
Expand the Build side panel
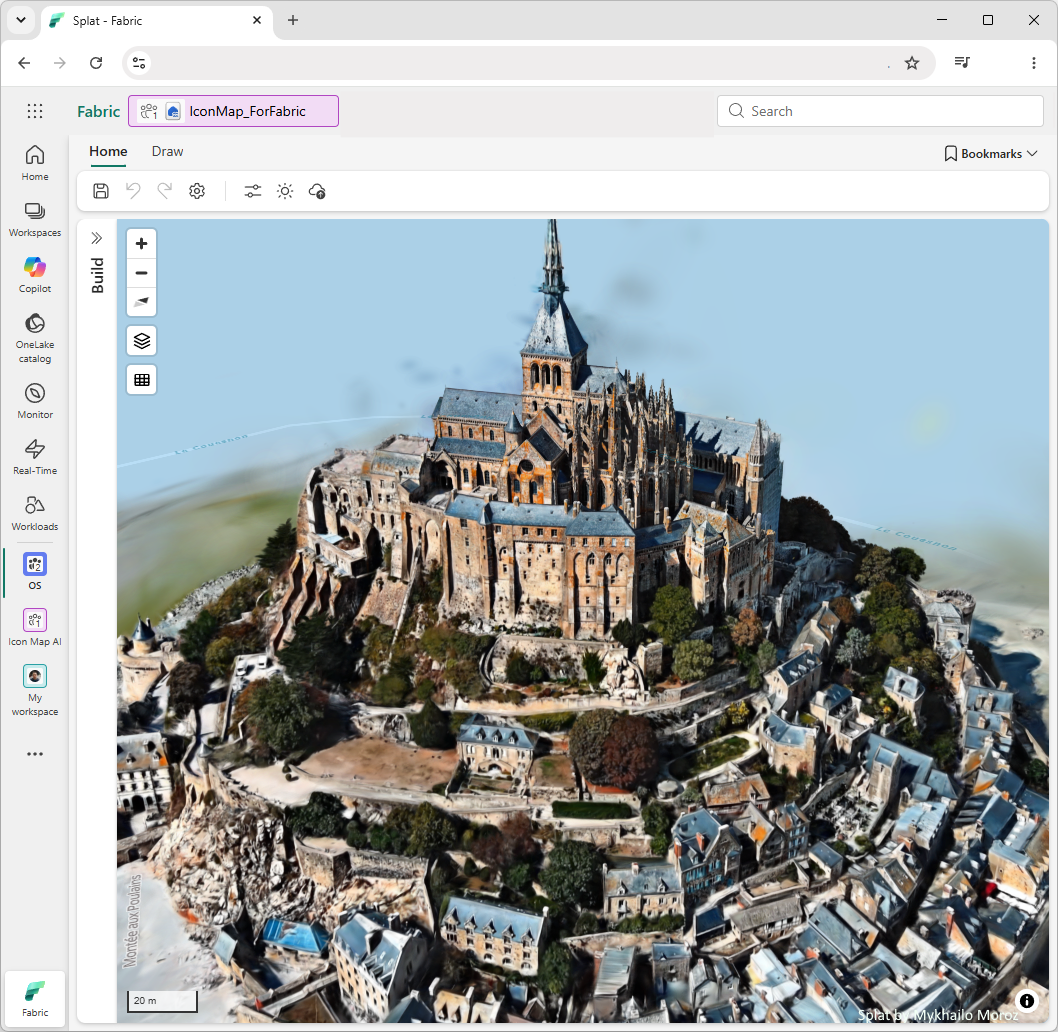96,238
